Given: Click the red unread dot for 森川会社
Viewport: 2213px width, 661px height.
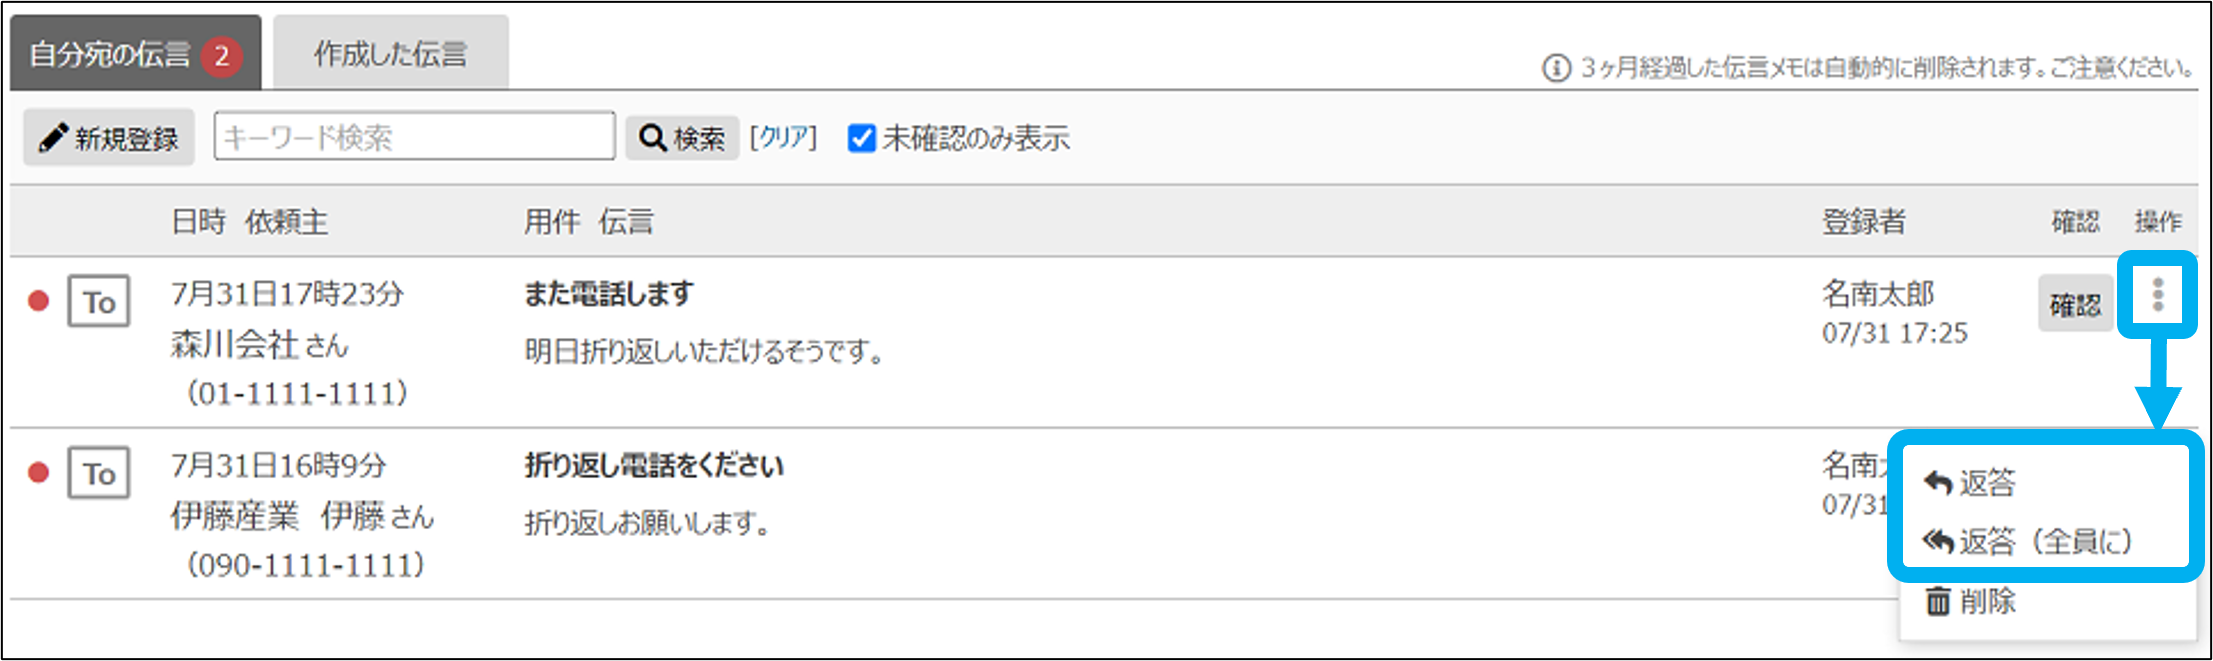Looking at the screenshot, I should (x=39, y=301).
